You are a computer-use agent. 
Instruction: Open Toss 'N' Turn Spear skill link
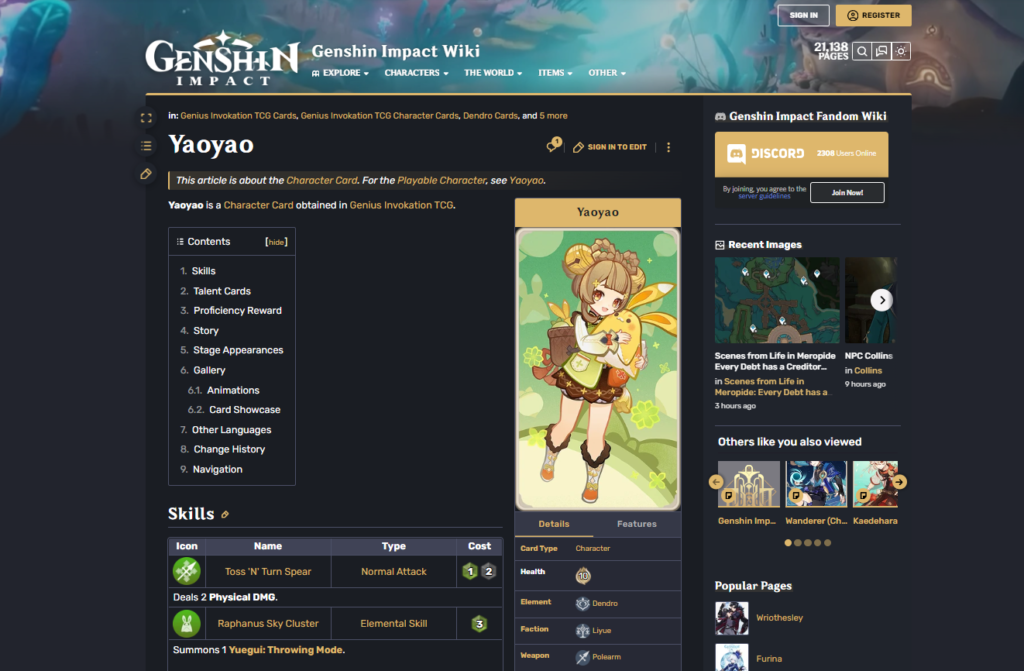(x=268, y=572)
